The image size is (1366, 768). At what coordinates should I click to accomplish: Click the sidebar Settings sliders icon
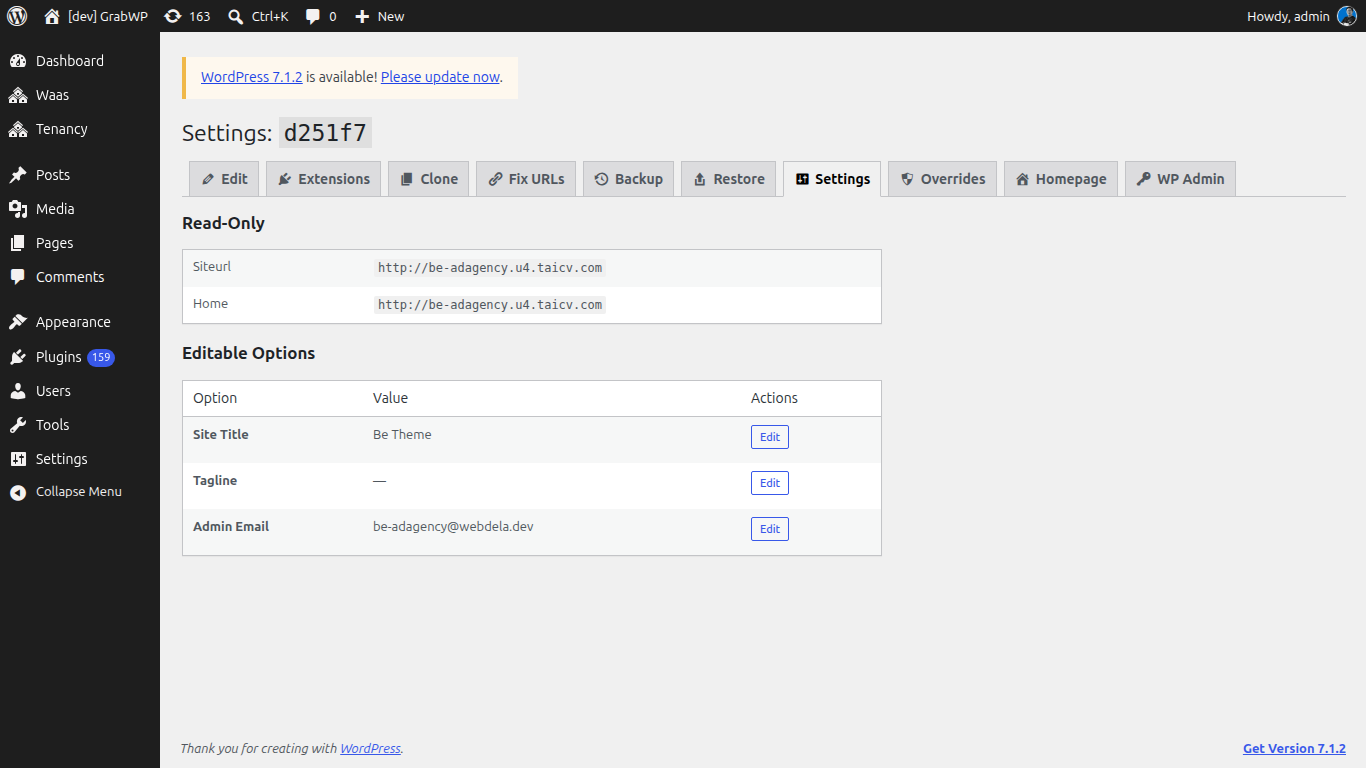click(x=18, y=459)
